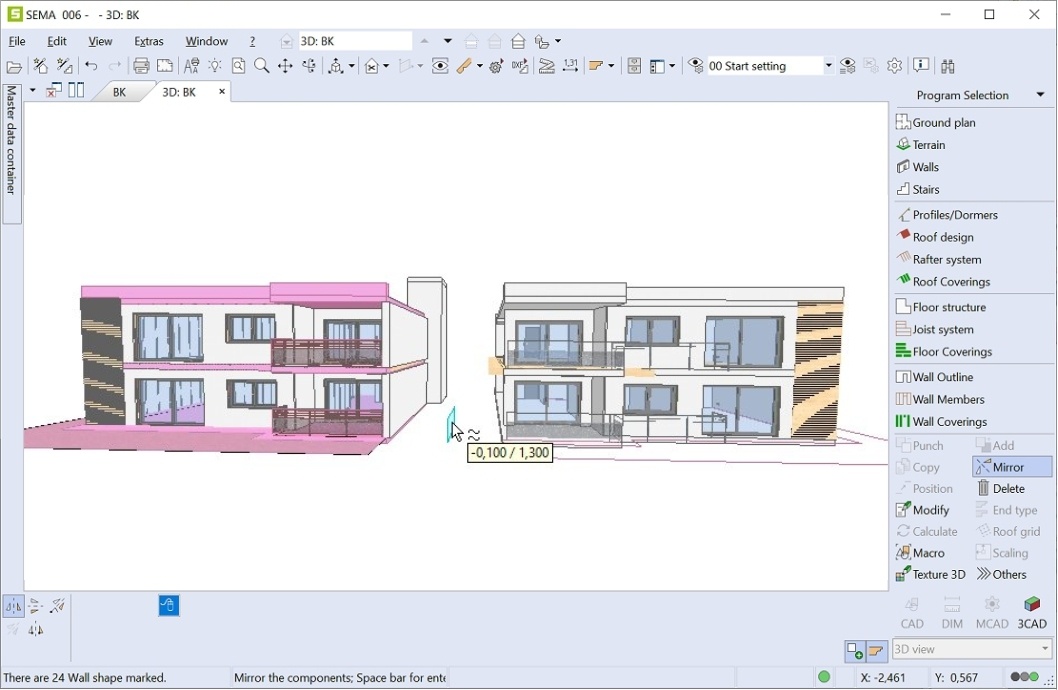Click the undo arrow
This screenshot has width=1058, height=690.
(91, 66)
